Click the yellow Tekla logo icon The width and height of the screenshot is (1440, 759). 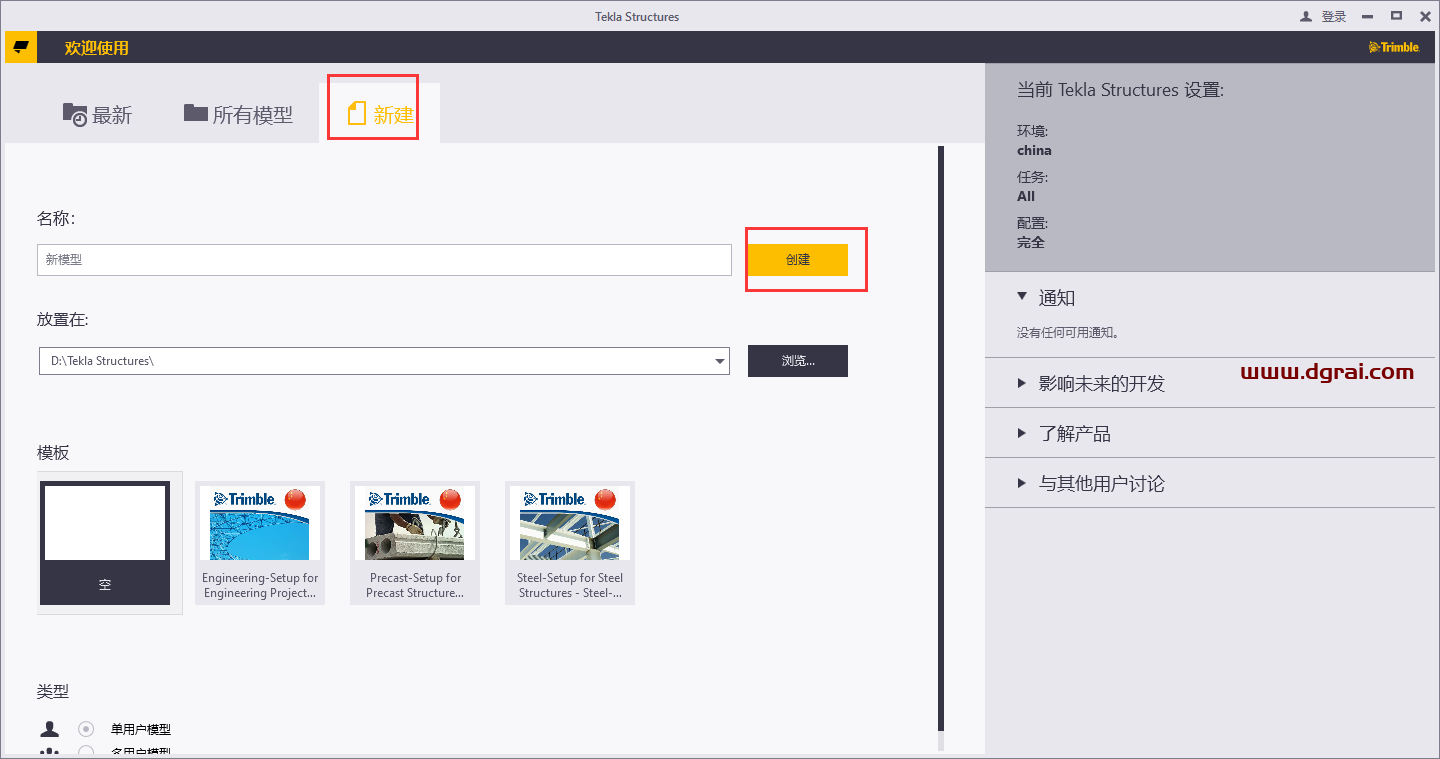[20, 47]
